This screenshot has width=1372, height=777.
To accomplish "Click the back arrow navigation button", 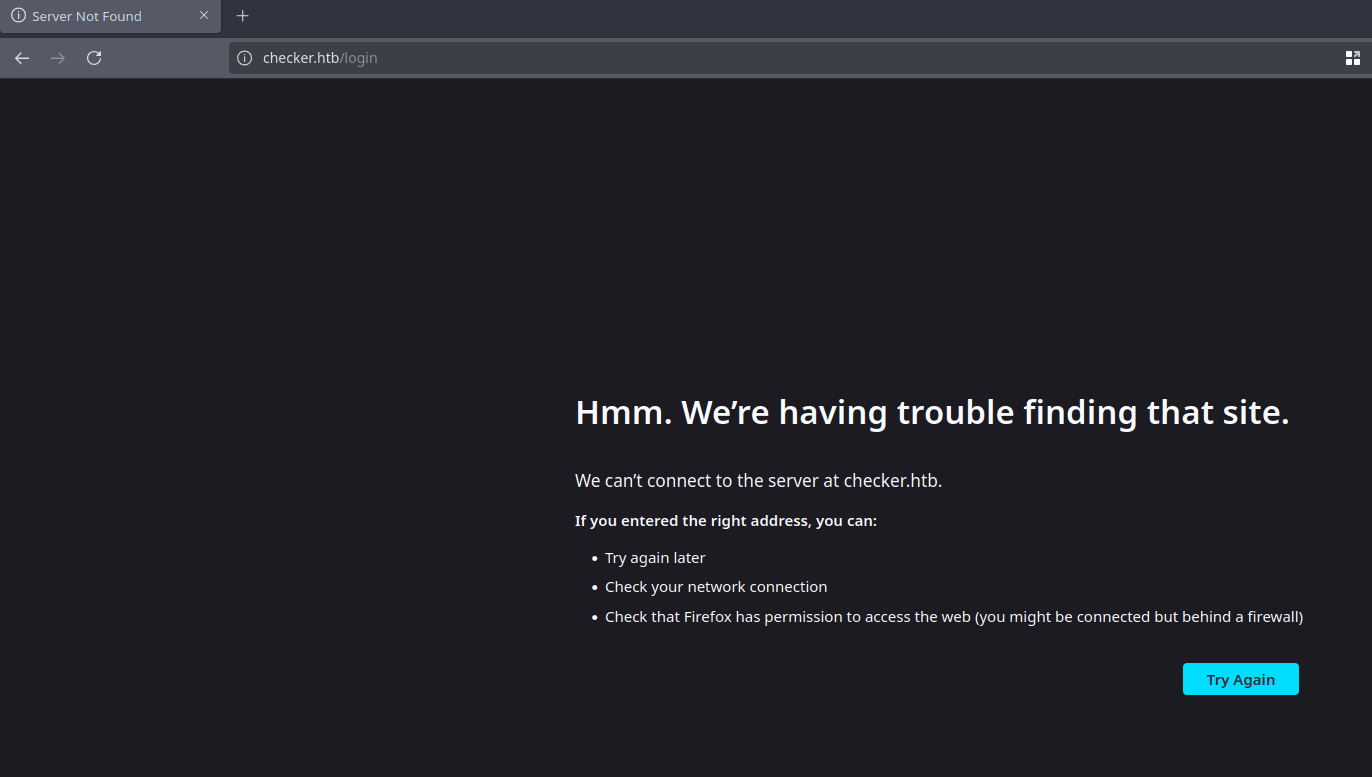I will [x=22, y=58].
